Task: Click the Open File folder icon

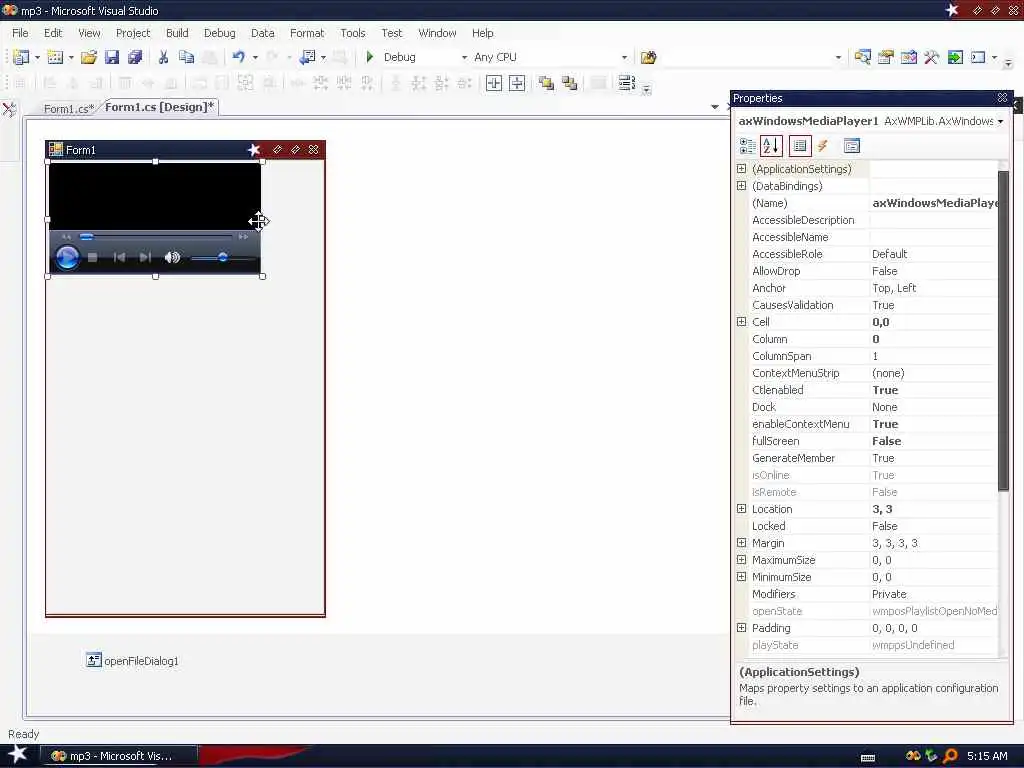Action: pos(89,57)
